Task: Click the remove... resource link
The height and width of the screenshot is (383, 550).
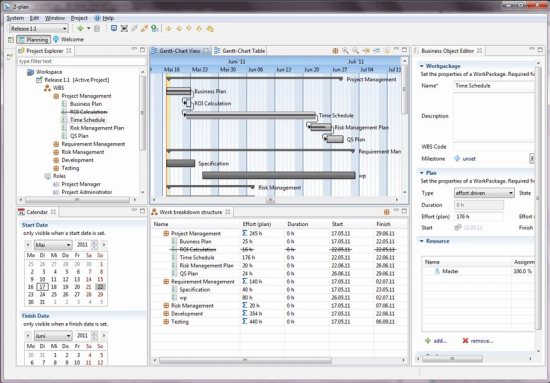Action: pyautogui.click(x=482, y=341)
